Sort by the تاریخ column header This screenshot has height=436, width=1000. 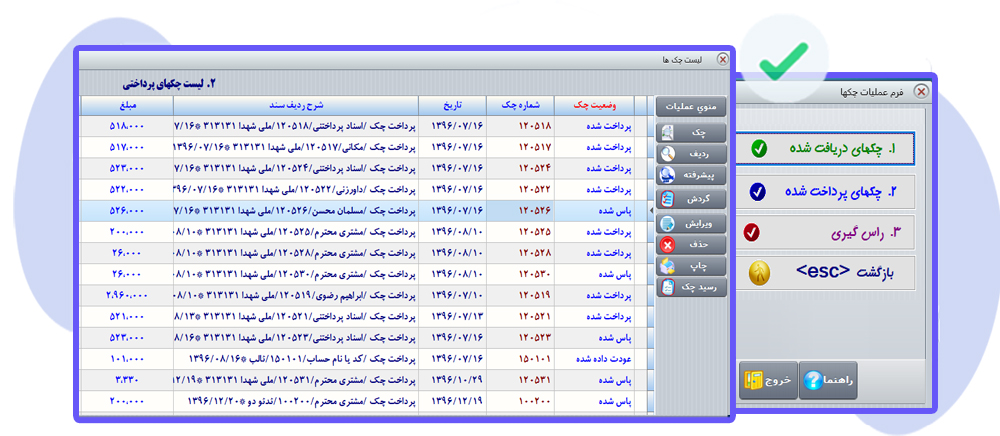[452, 105]
